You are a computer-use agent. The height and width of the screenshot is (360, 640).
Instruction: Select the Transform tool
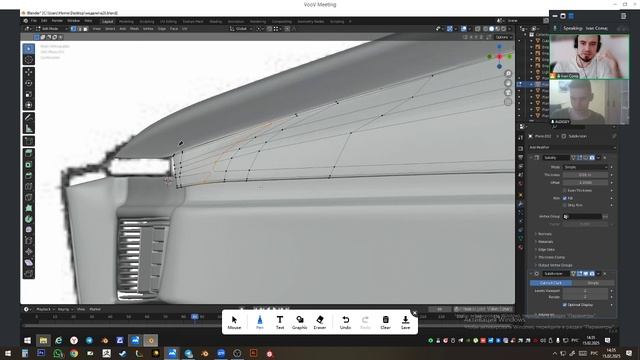(x=29, y=105)
